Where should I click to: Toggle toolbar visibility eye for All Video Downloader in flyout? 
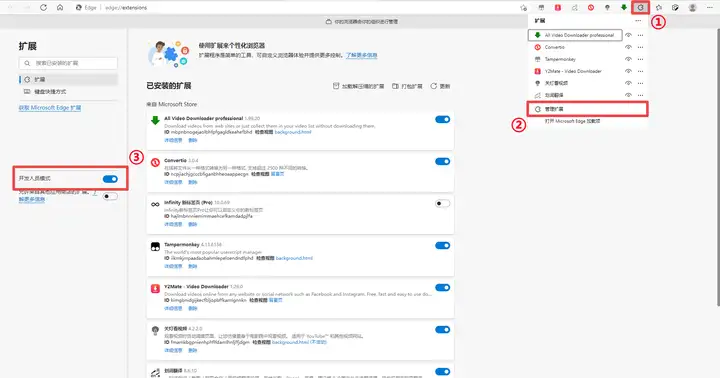(x=628, y=35)
